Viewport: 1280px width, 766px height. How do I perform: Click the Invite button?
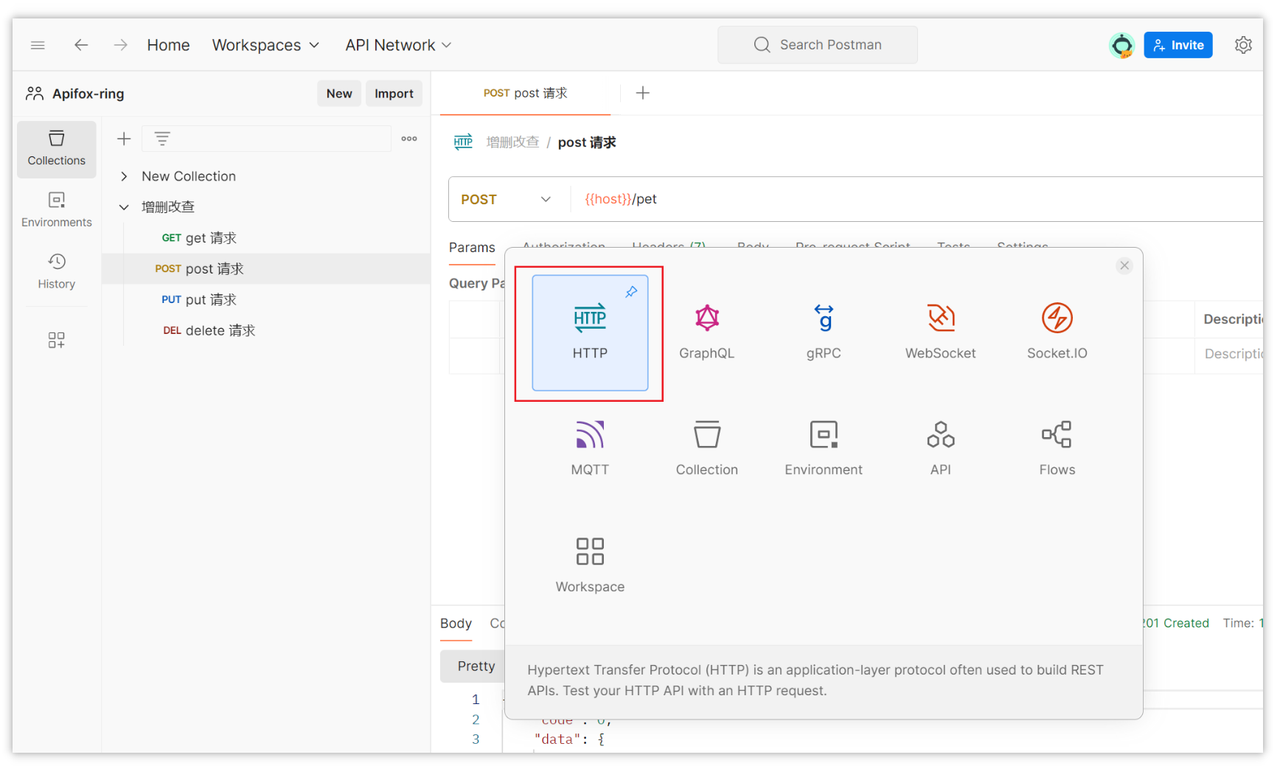click(x=1178, y=45)
